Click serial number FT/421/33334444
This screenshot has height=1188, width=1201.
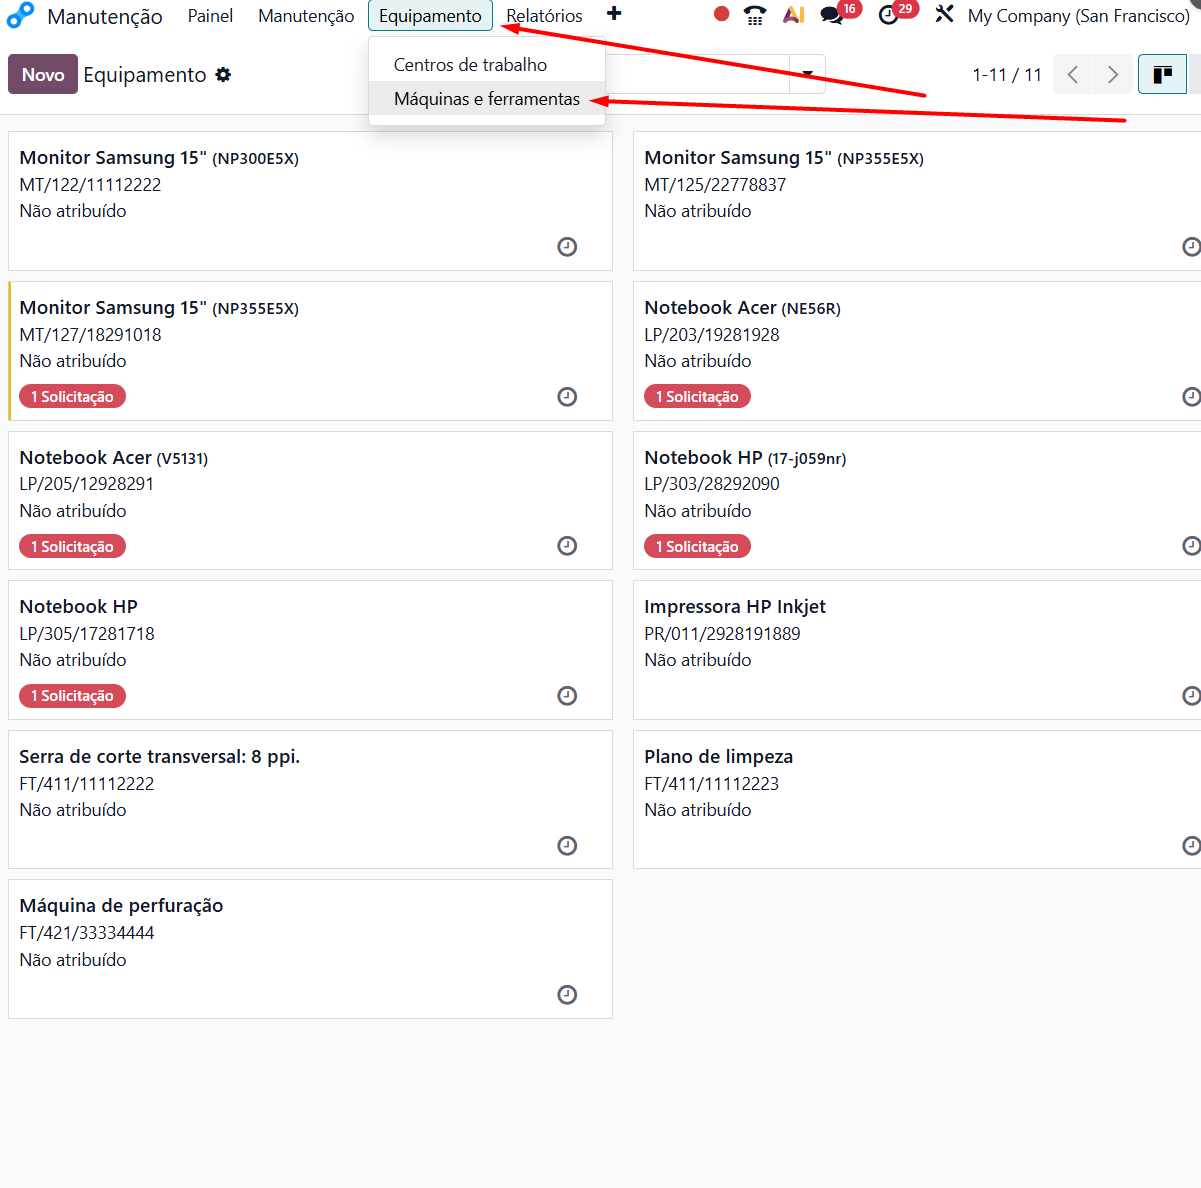(87, 933)
